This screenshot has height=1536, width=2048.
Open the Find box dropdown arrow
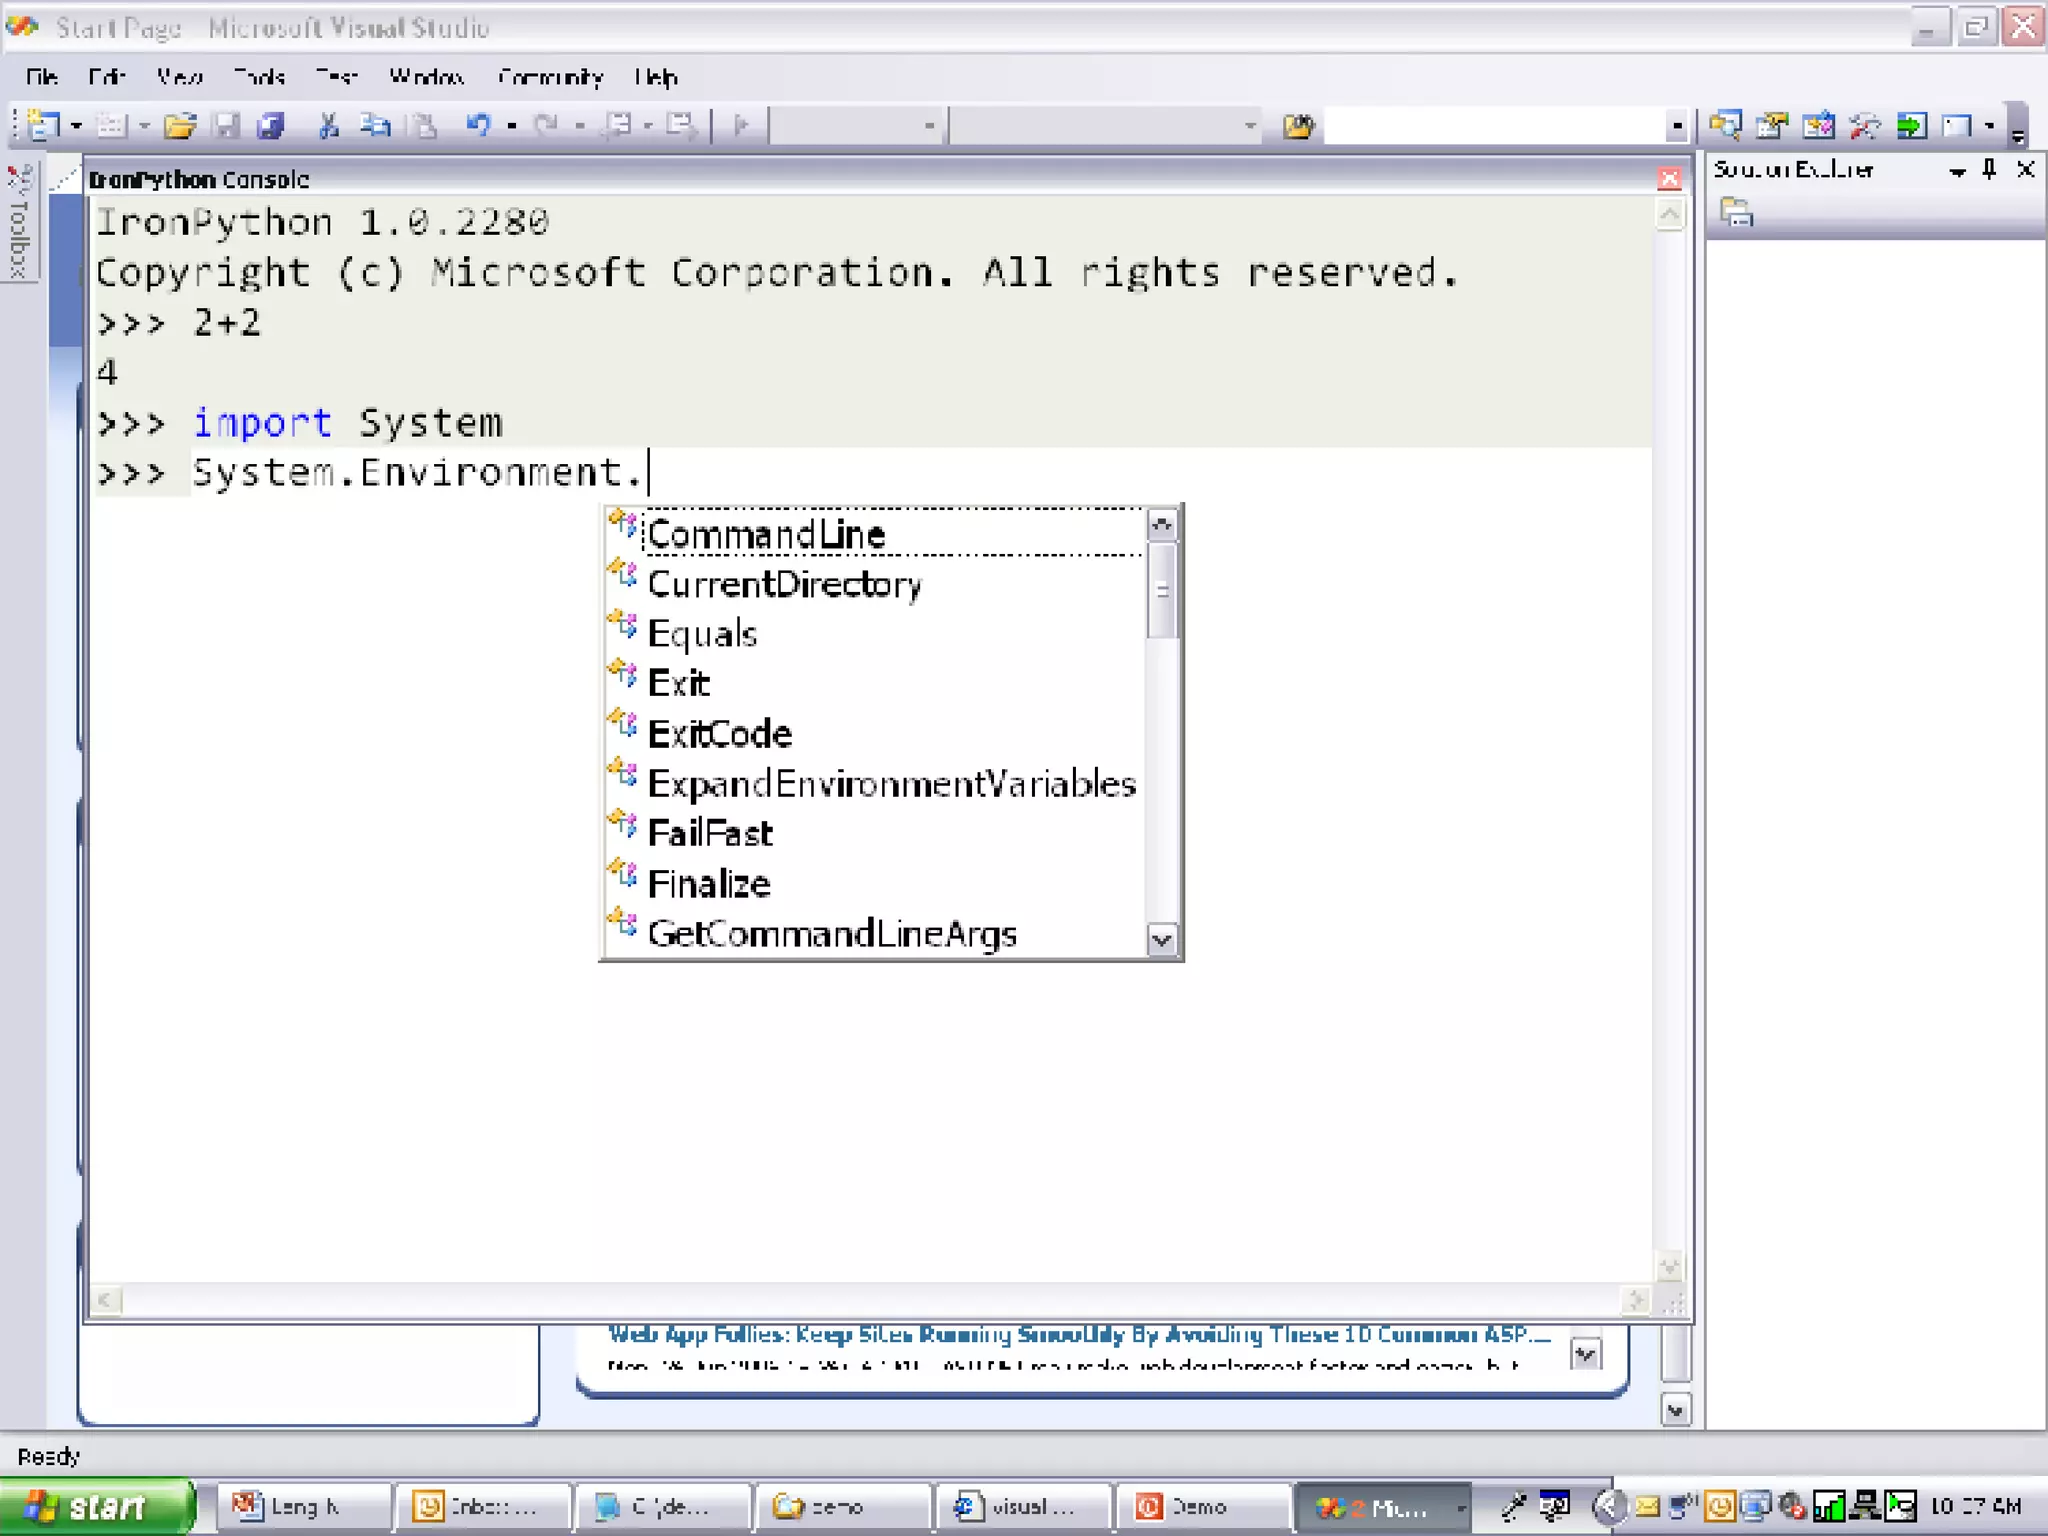pyautogui.click(x=1677, y=126)
